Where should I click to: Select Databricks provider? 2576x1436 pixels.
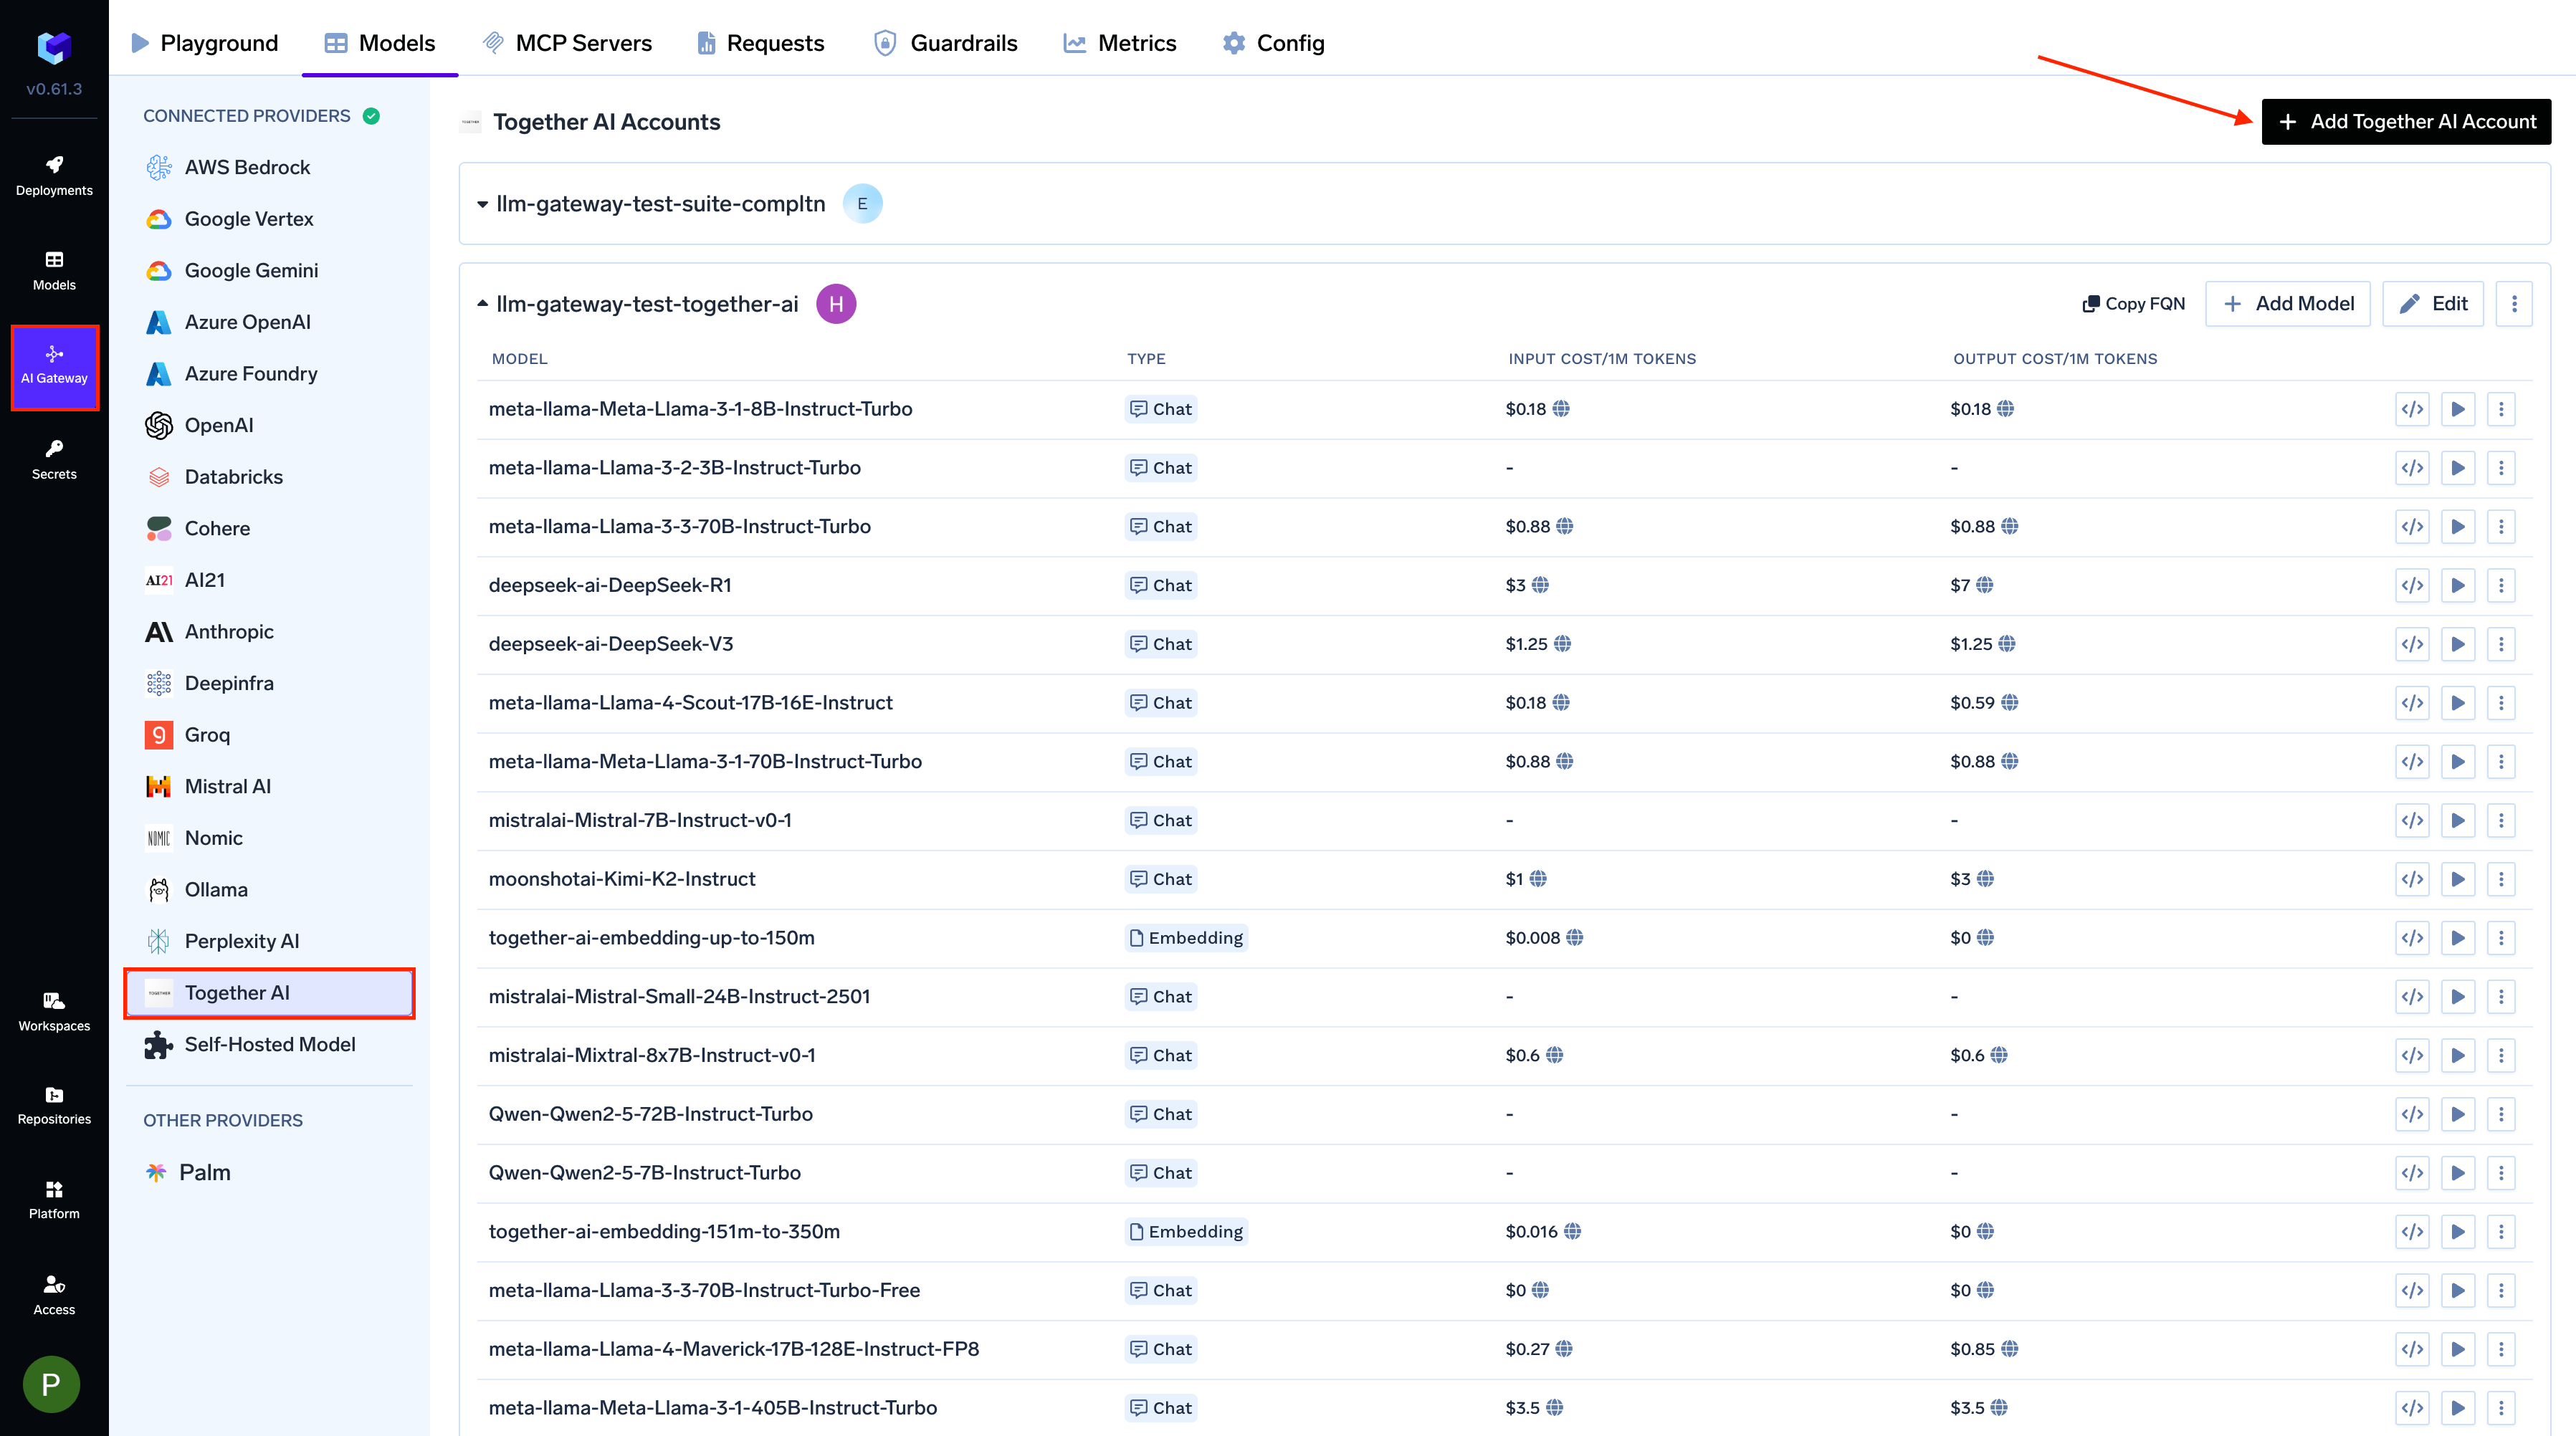tap(270, 477)
